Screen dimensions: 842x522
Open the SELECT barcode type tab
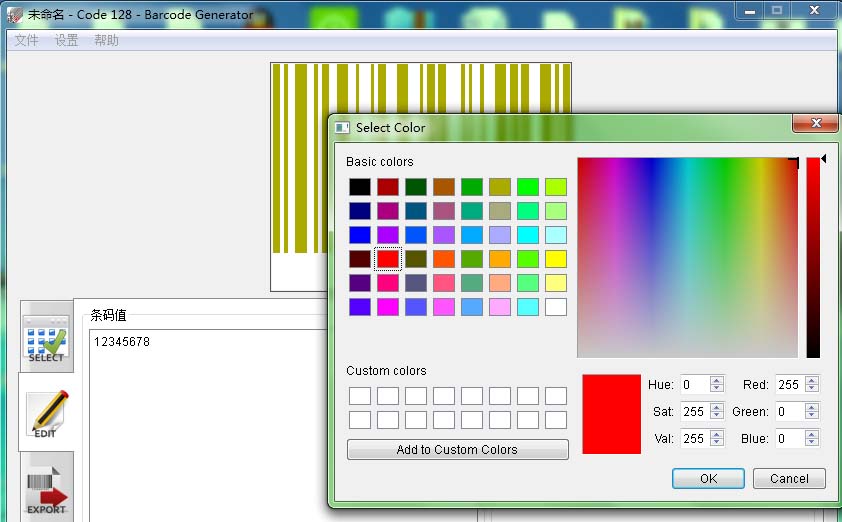point(46,337)
